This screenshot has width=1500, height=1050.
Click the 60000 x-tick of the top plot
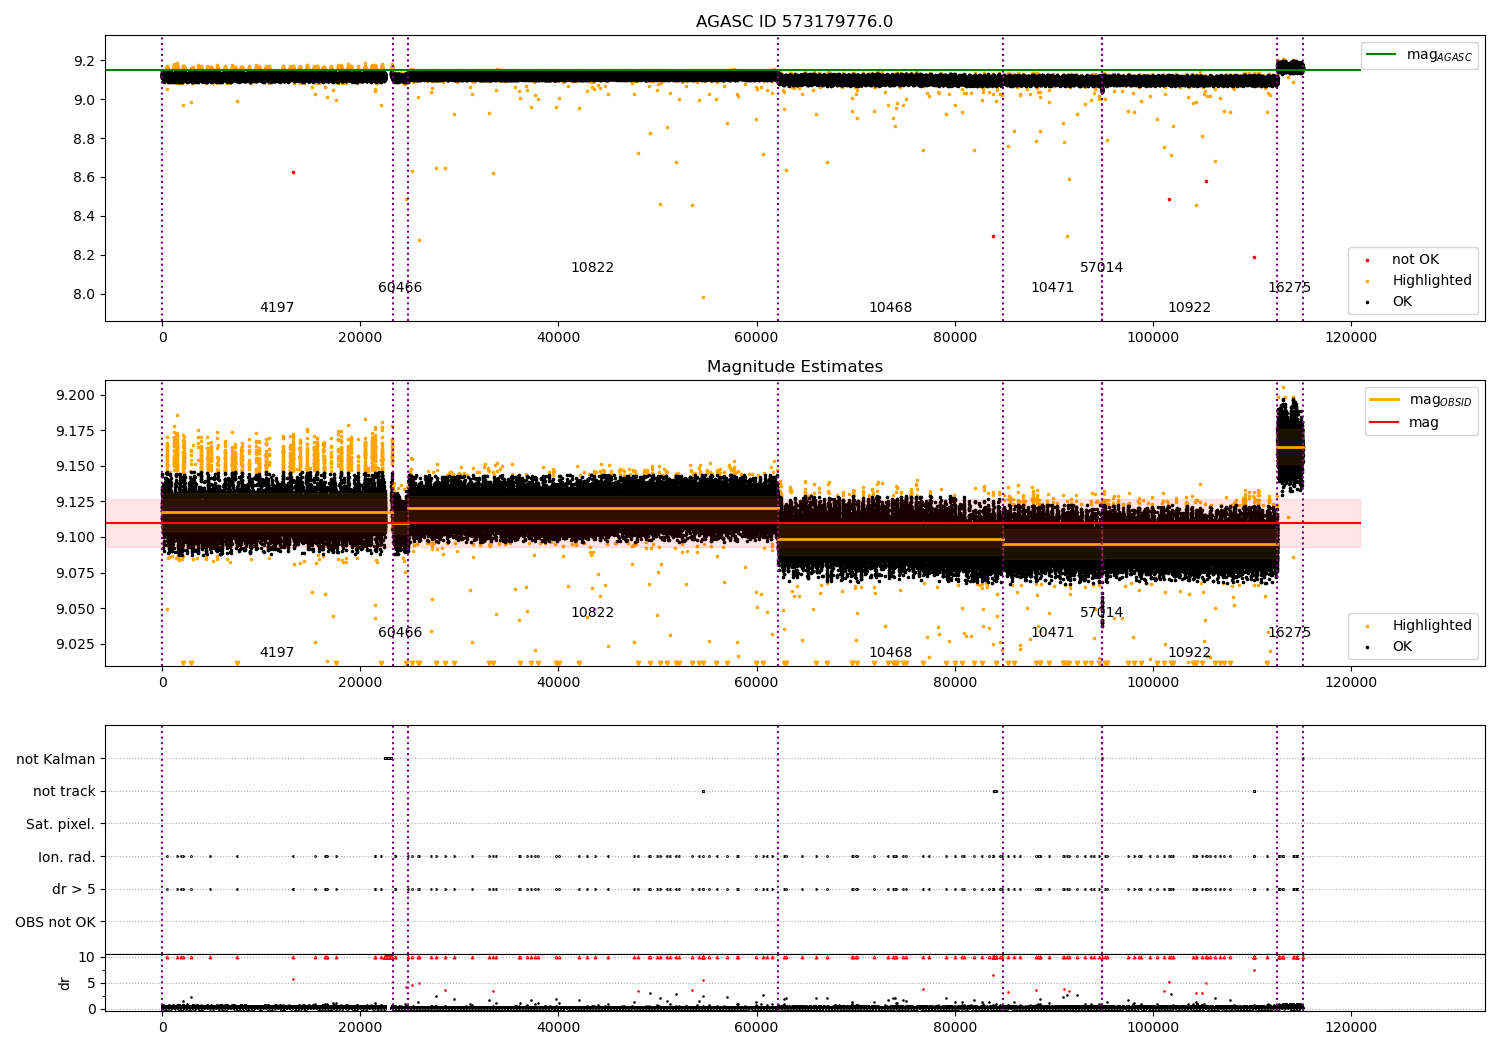(x=757, y=337)
